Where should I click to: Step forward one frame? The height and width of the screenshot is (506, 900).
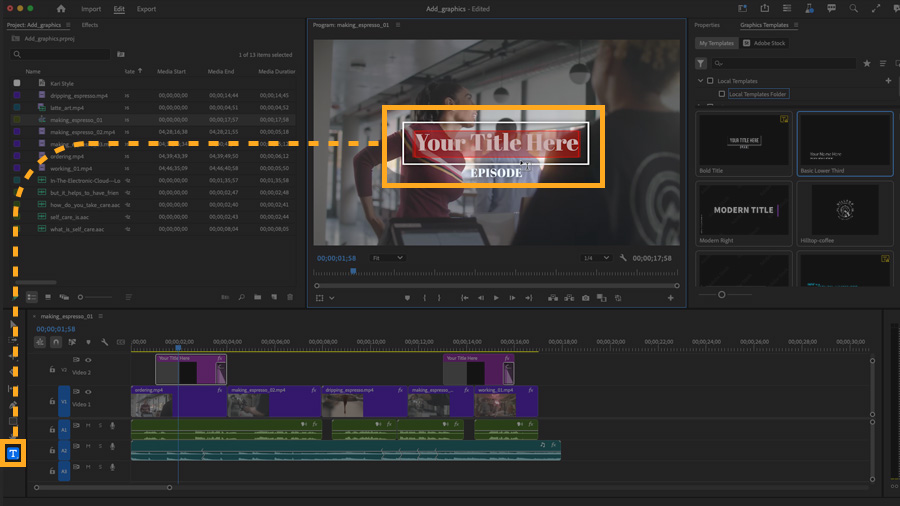pos(513,298)
